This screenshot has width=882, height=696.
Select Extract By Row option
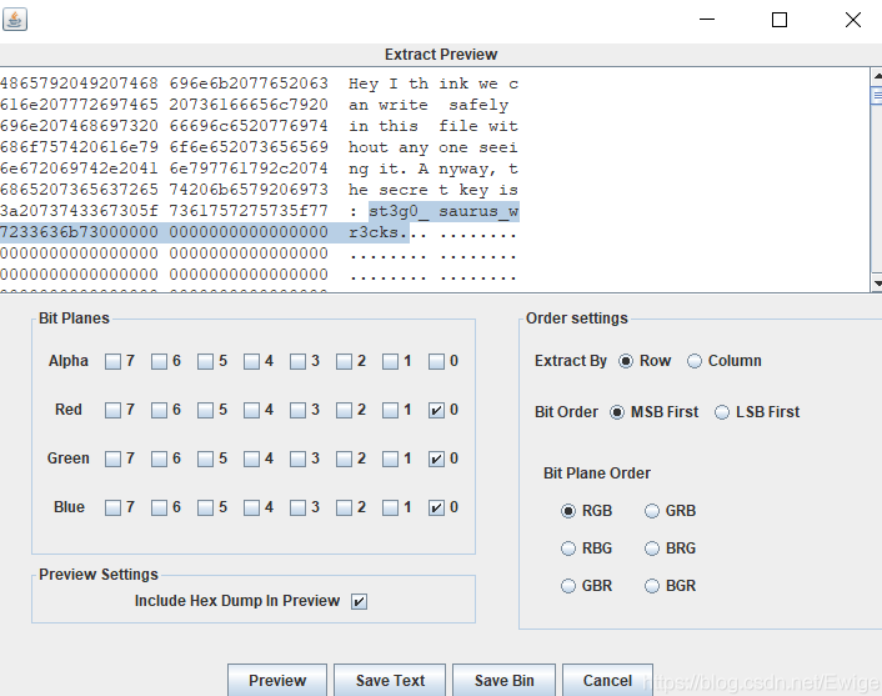coord(626,361)
